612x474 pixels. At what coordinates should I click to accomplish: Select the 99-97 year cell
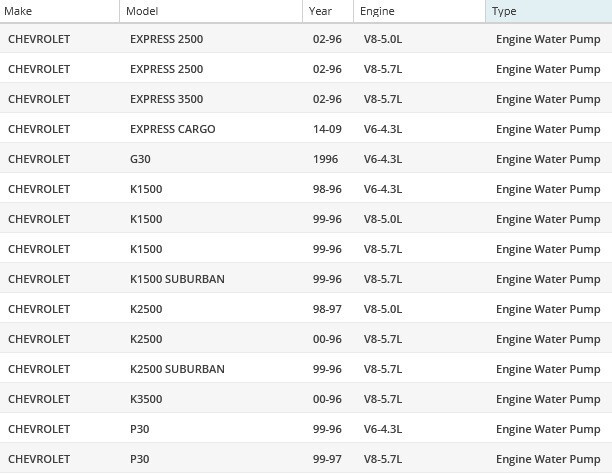(x=326, y=459)
